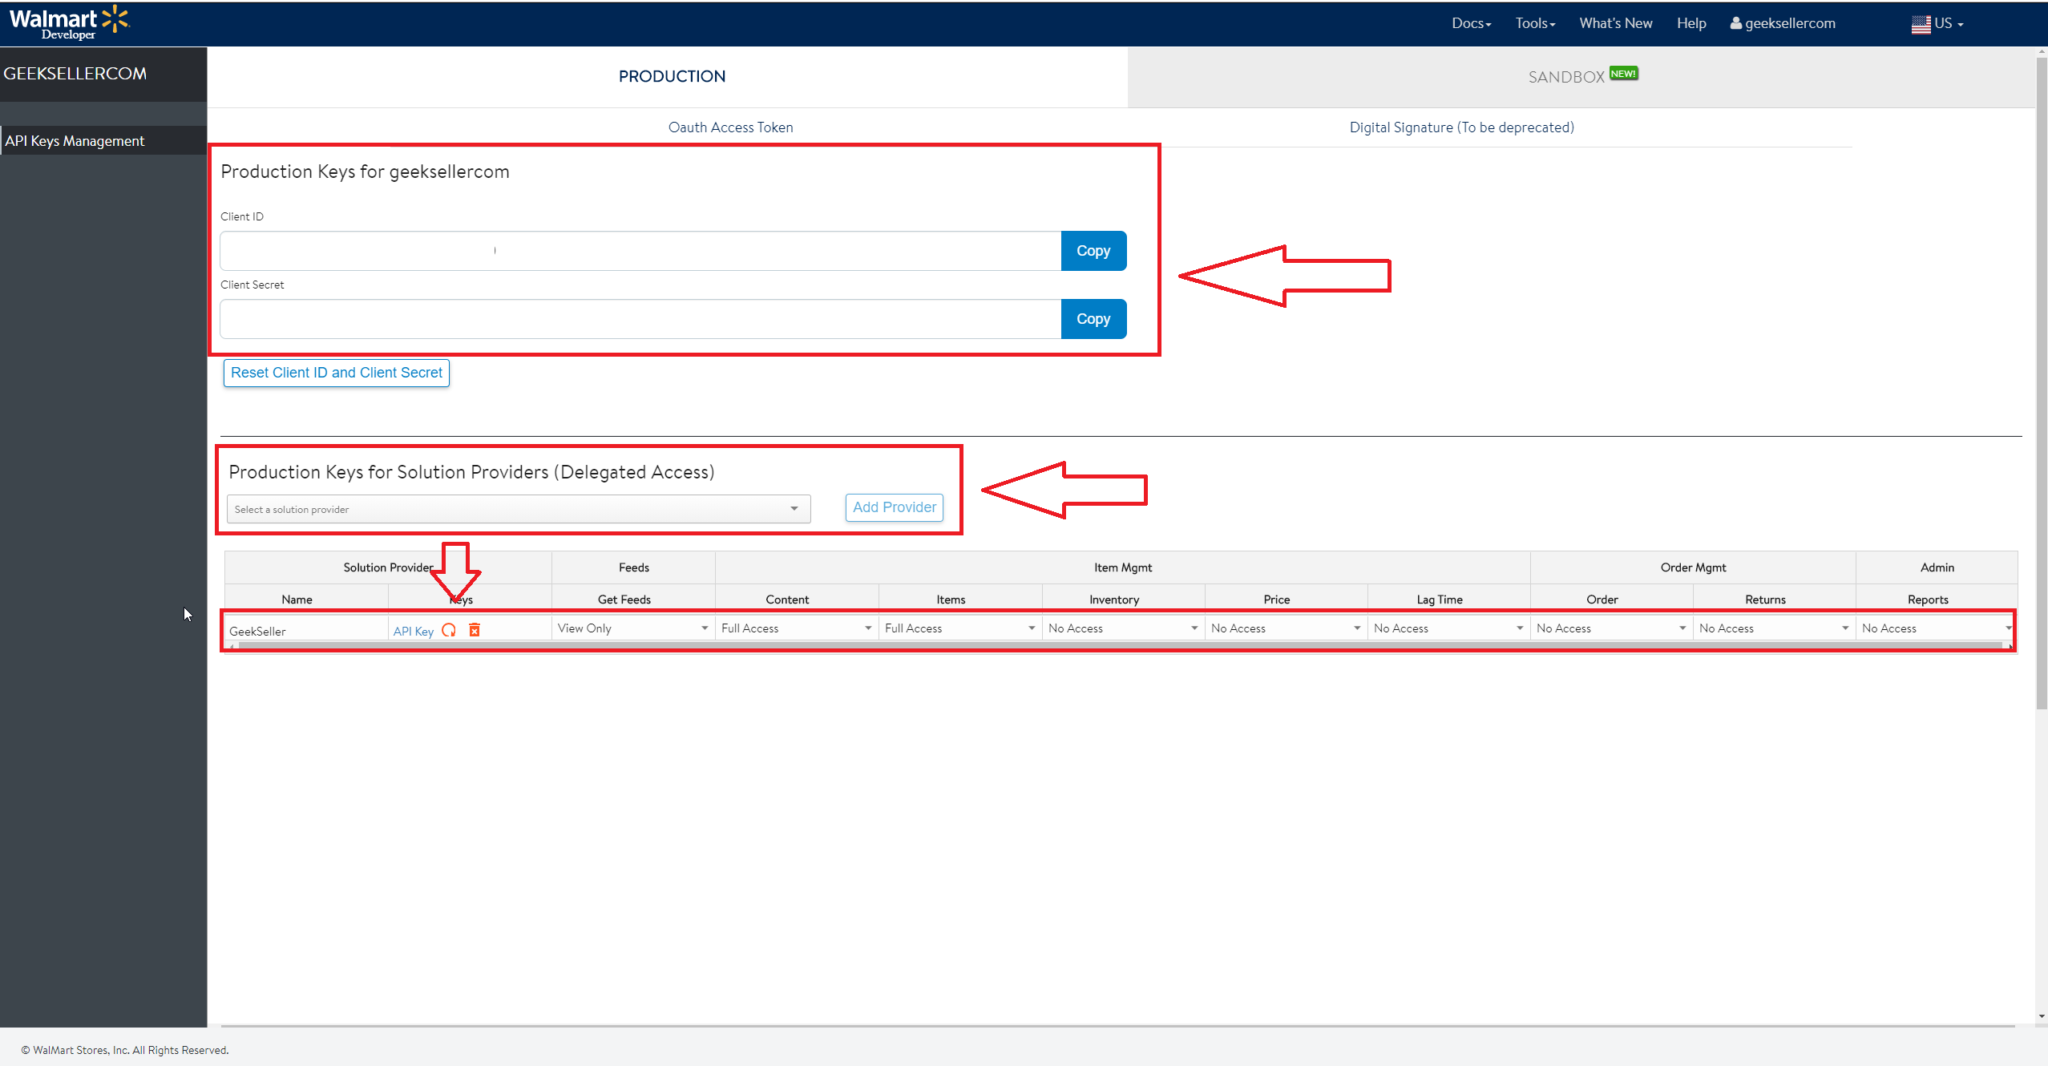The height and width of the screenshot is (1066, 2048).
Task: Select the Oauth Access Token tab
Action: [x=731, y=127]
